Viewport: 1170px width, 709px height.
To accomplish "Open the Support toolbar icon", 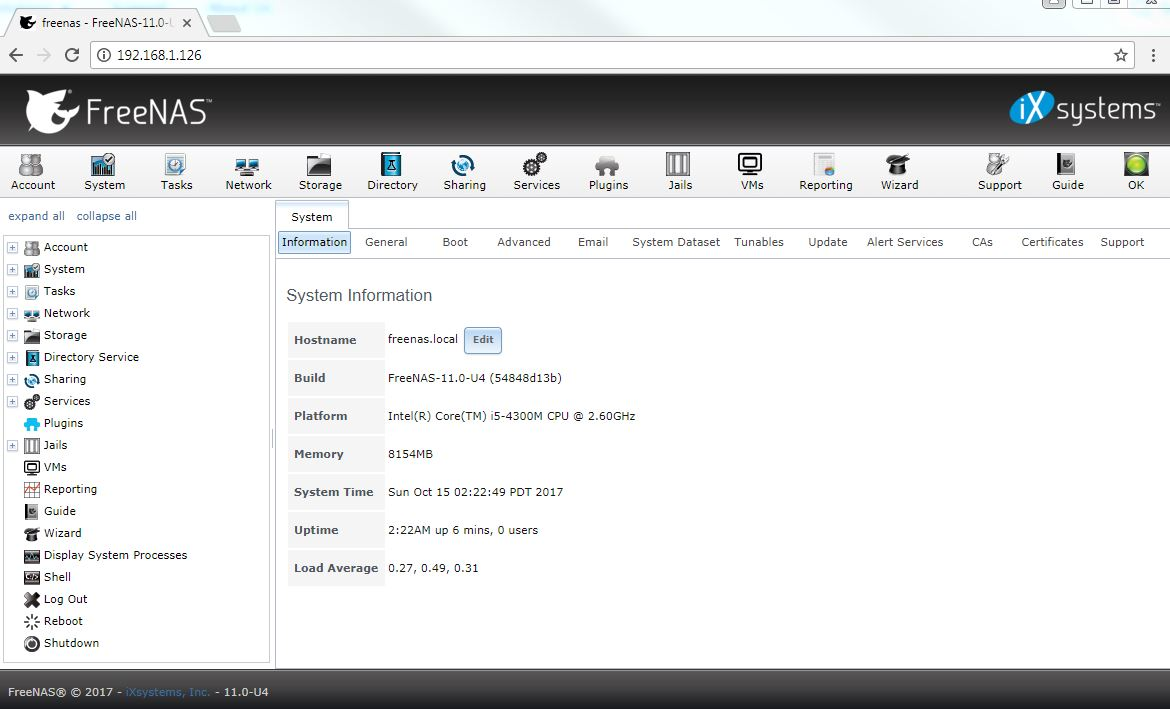I will point(999,172).
